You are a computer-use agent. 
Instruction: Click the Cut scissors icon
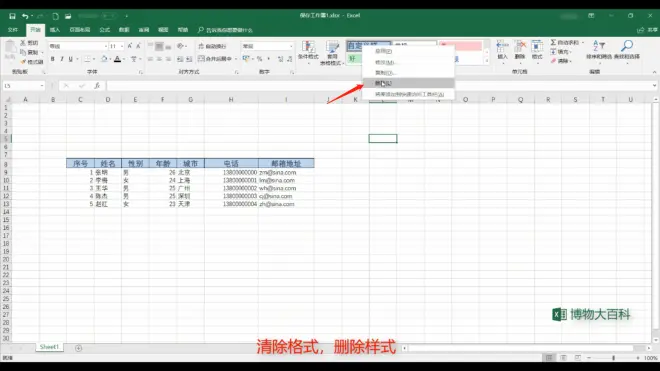pos(23,43)
